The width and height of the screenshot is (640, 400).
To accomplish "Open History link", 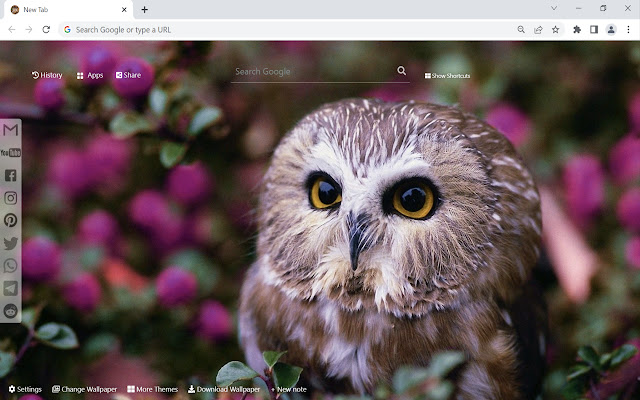I will (x=47, y=75).
